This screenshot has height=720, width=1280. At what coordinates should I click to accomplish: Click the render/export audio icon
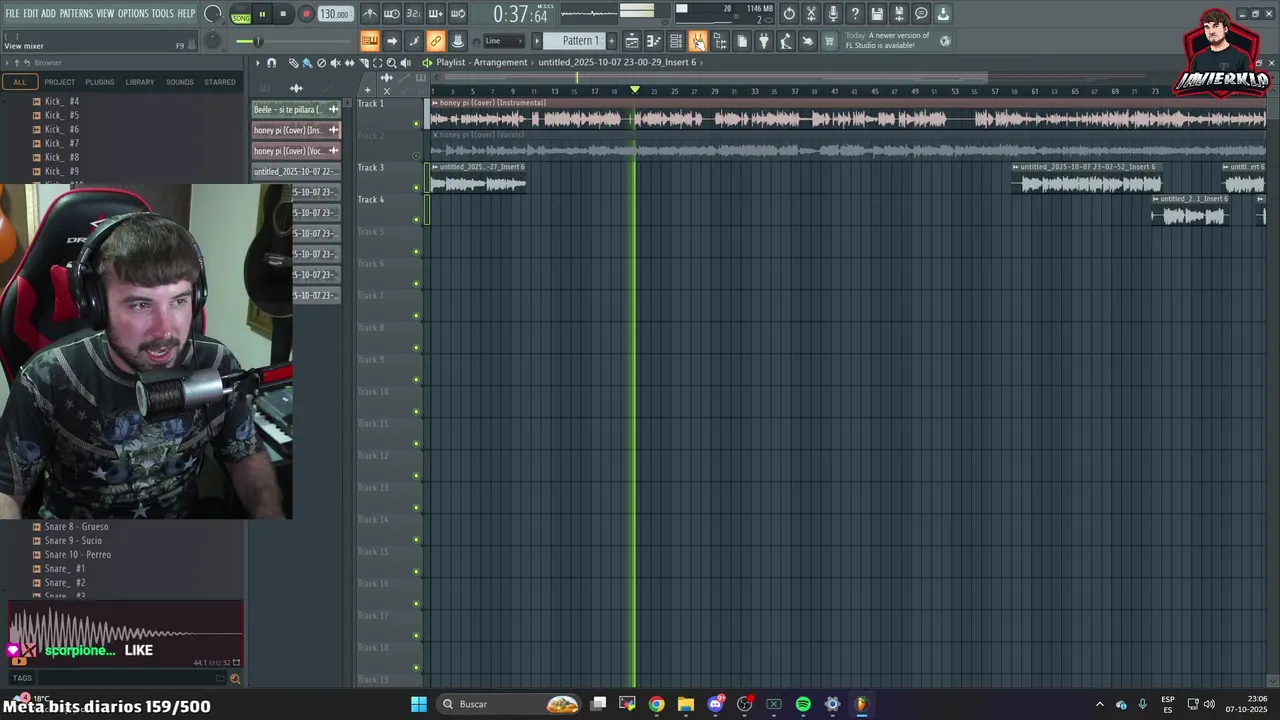(899, 14)
